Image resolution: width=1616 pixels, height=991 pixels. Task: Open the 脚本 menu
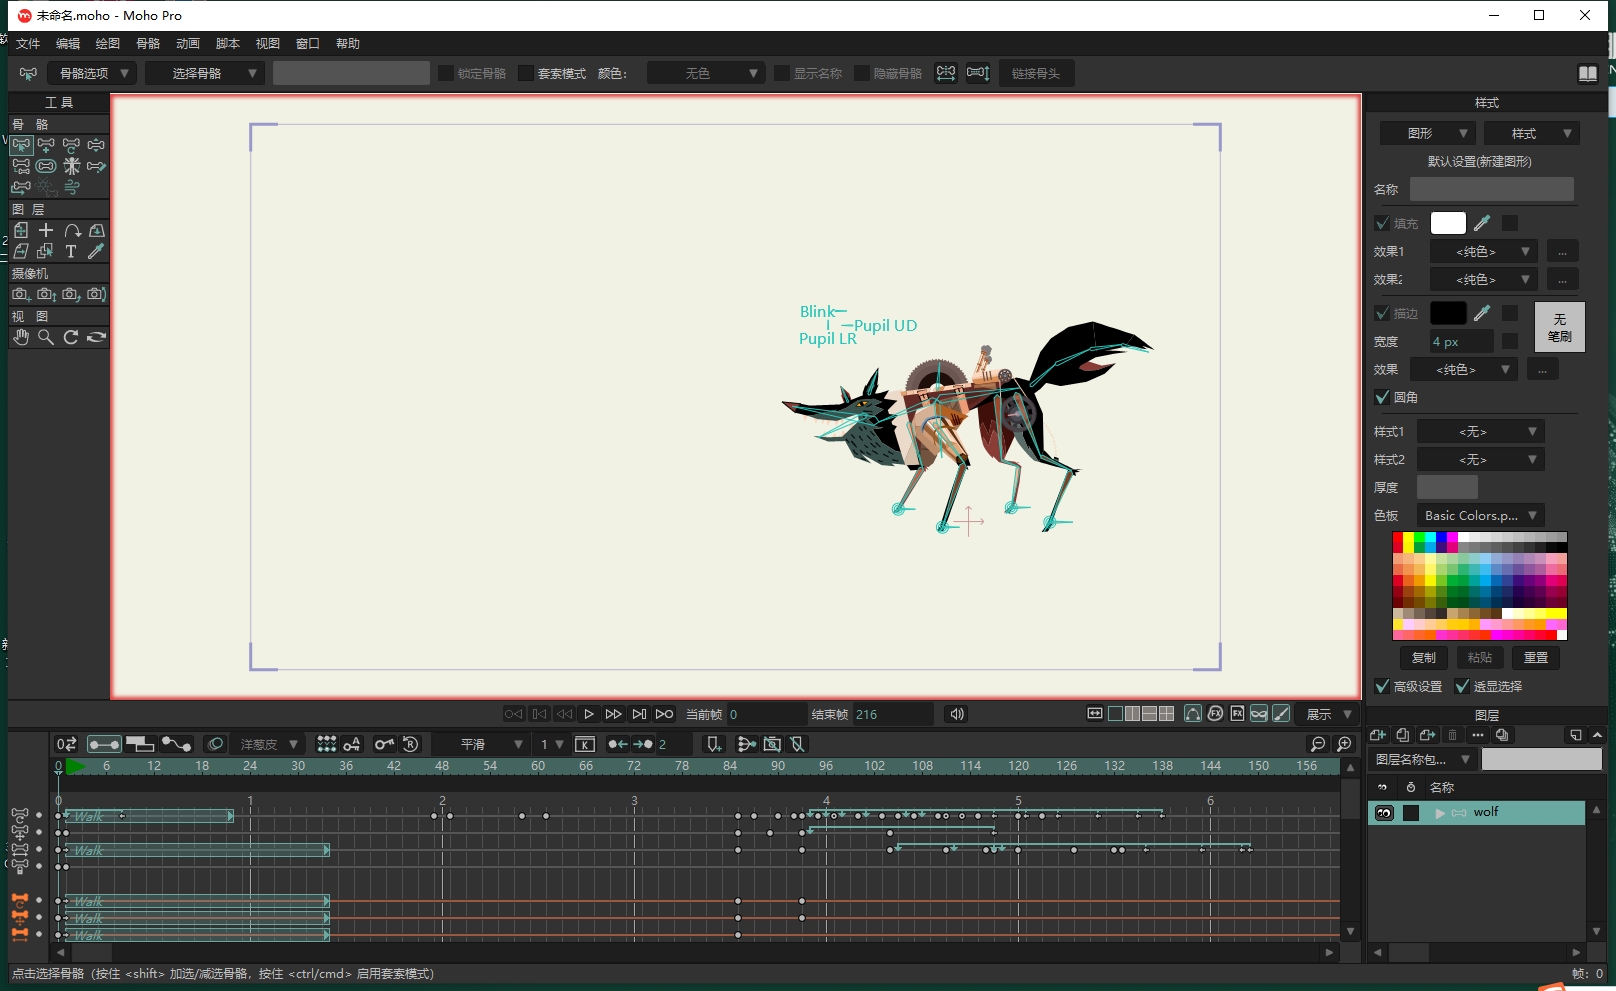click(228, 44)
